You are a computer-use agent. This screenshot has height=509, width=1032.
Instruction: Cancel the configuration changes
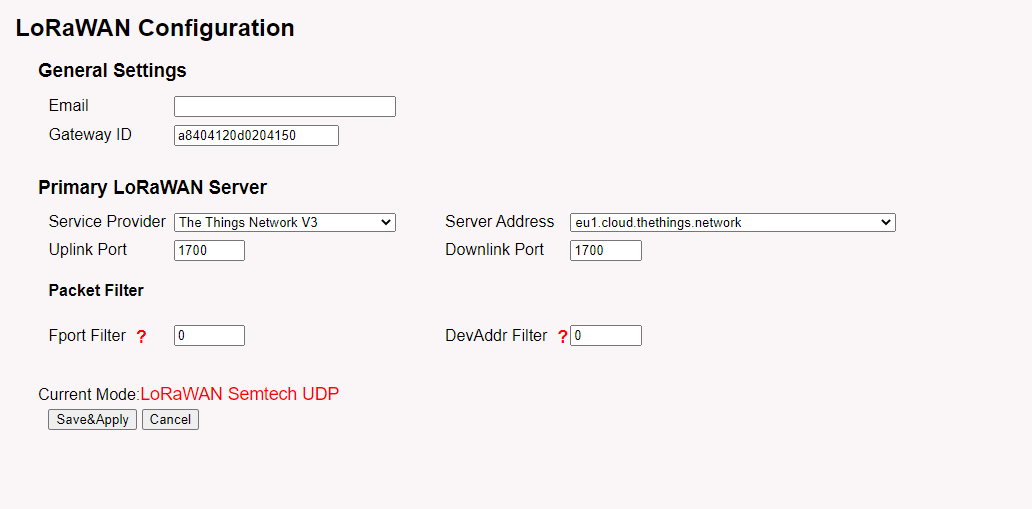coord(170,419)
